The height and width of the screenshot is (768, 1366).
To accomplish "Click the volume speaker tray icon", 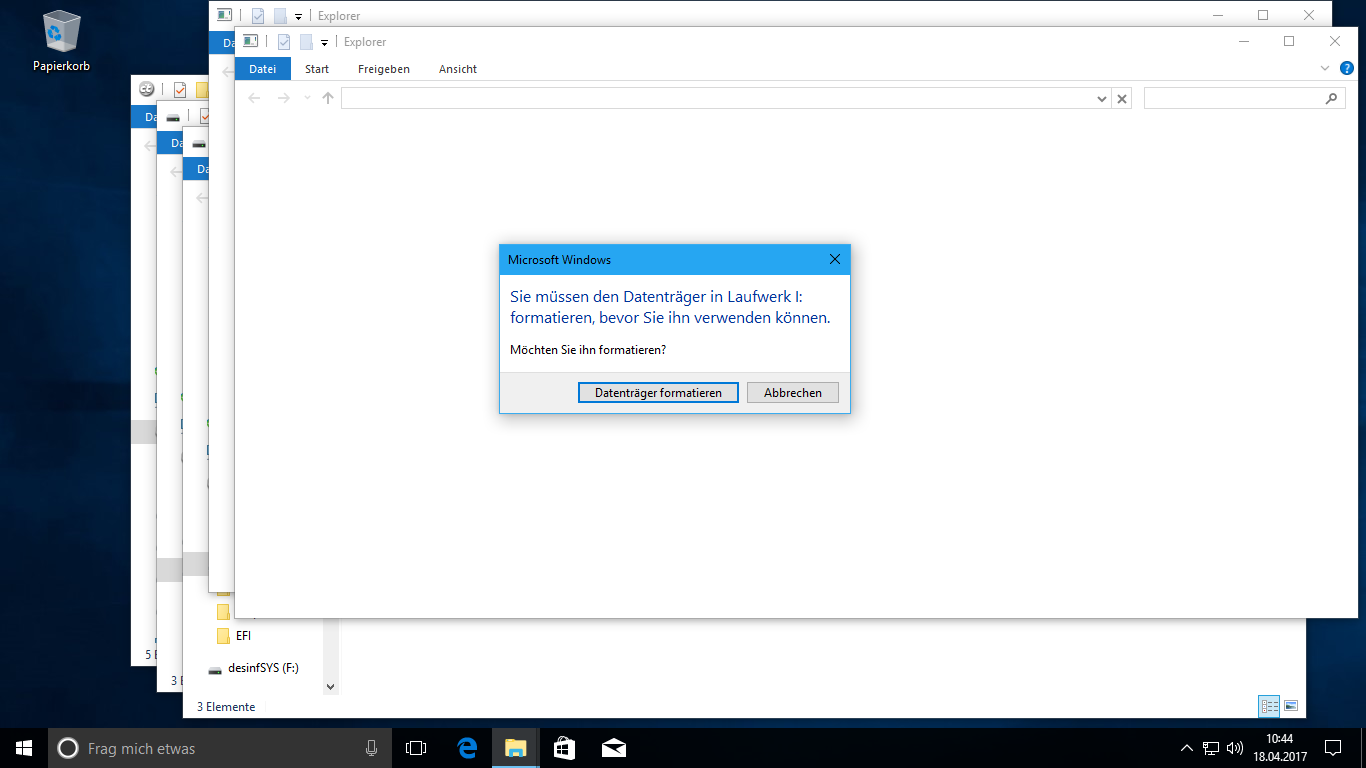I will (1235, 748).
